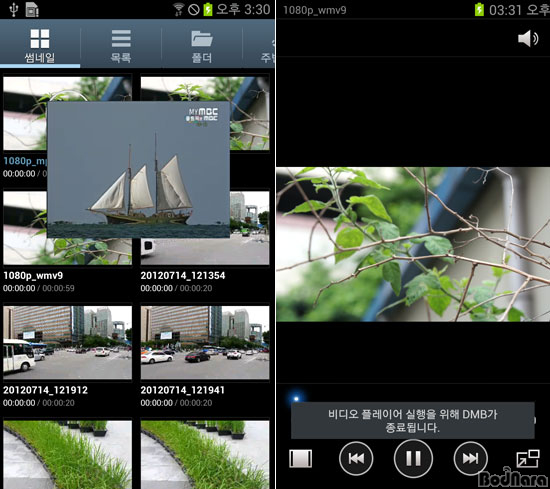Tap the USB connection status icon
Screen dimensions: 550x489
tap(14, 9)
